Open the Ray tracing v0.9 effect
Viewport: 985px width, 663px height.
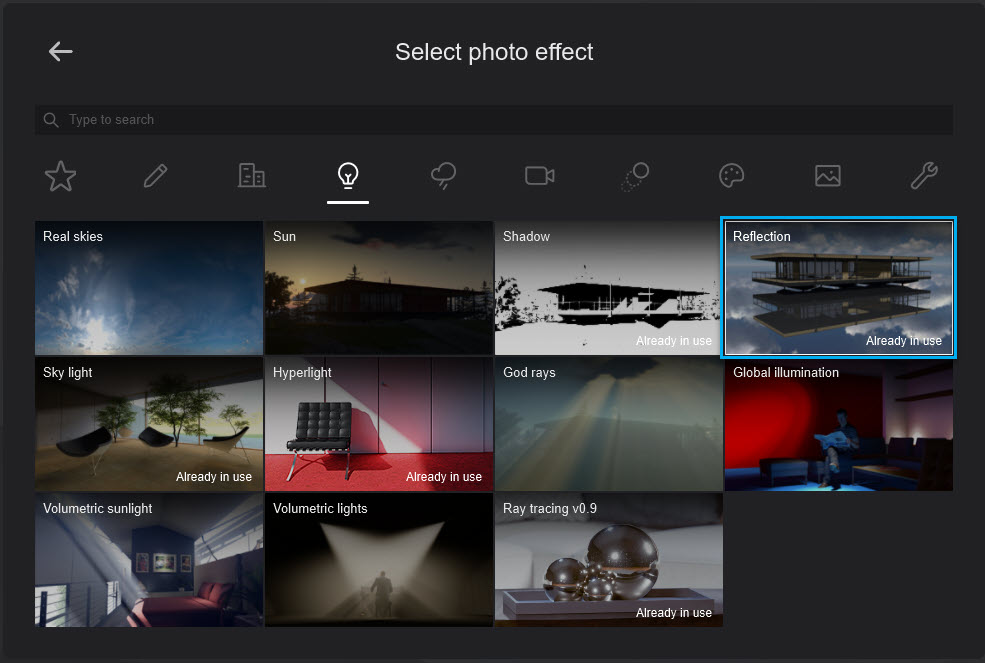tap(608, 559)
